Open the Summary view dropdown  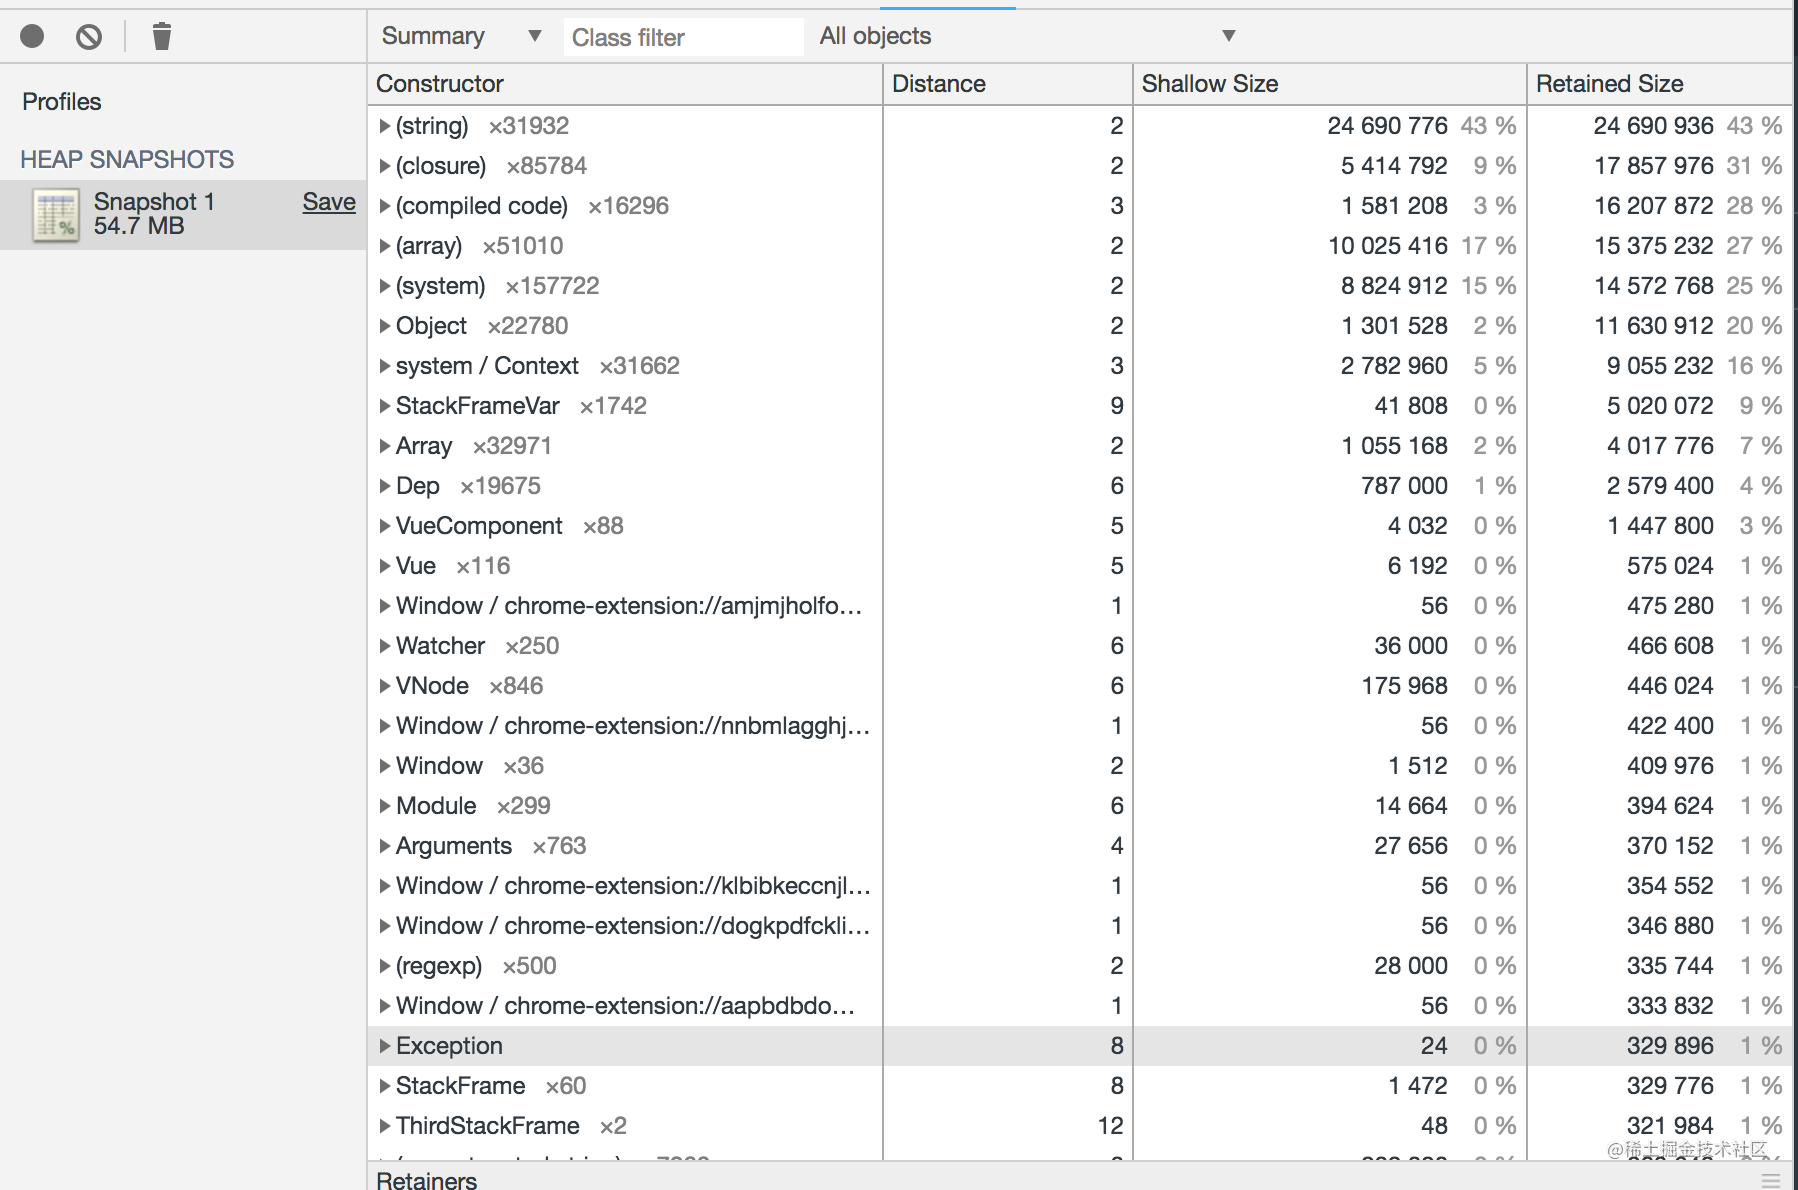pyautogui.click(x=462, y=36)
